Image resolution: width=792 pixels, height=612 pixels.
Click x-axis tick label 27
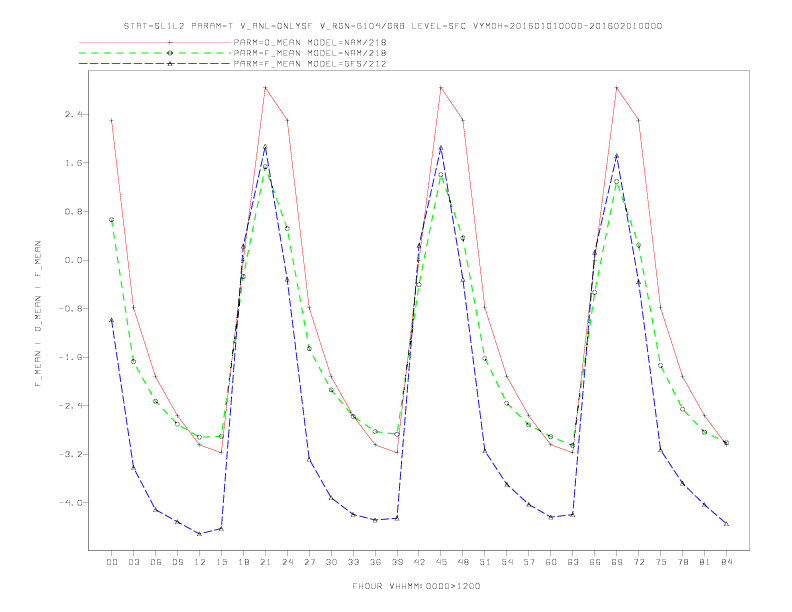point(309,562)
